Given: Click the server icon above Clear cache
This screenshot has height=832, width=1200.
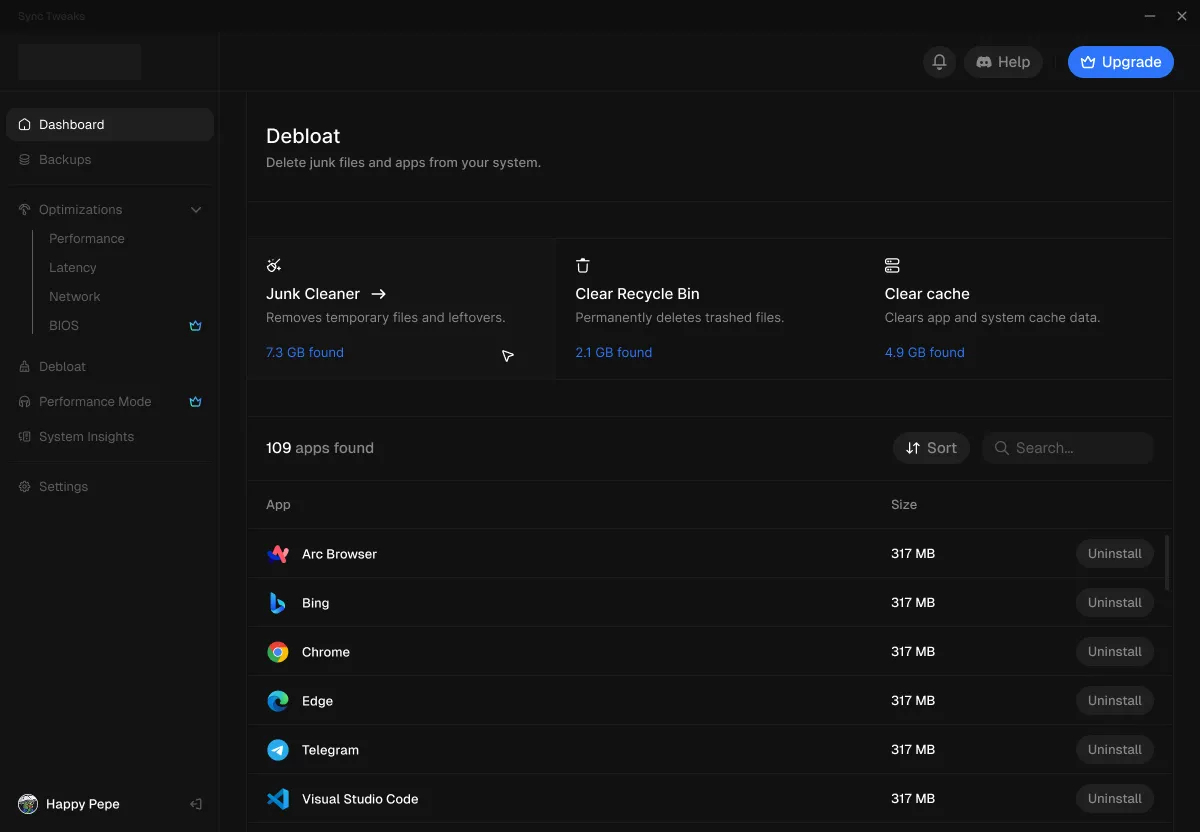Looking at the screenshot, I should (892, 265).
